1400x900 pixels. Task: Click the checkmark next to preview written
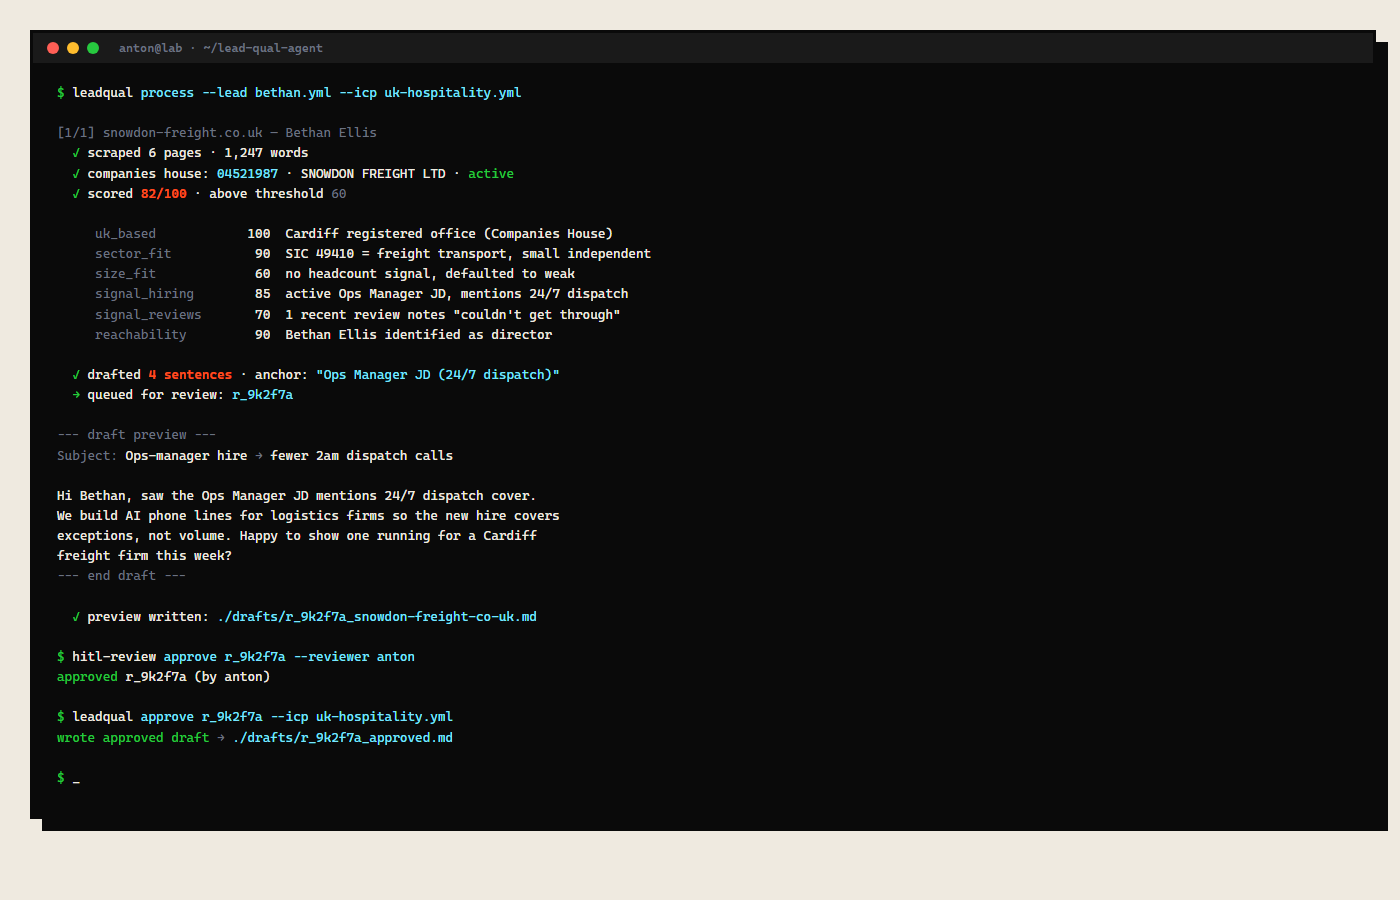(x=76, y=617)
